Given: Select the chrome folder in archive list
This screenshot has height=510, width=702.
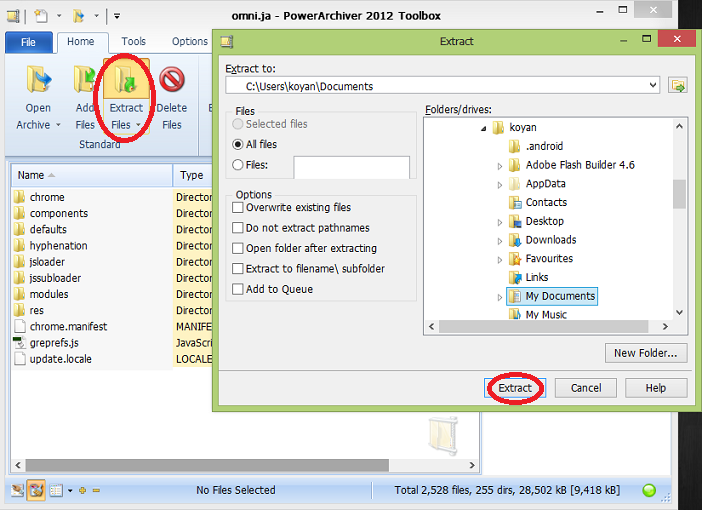Looking at the screenshot, I should click(47, 197).
